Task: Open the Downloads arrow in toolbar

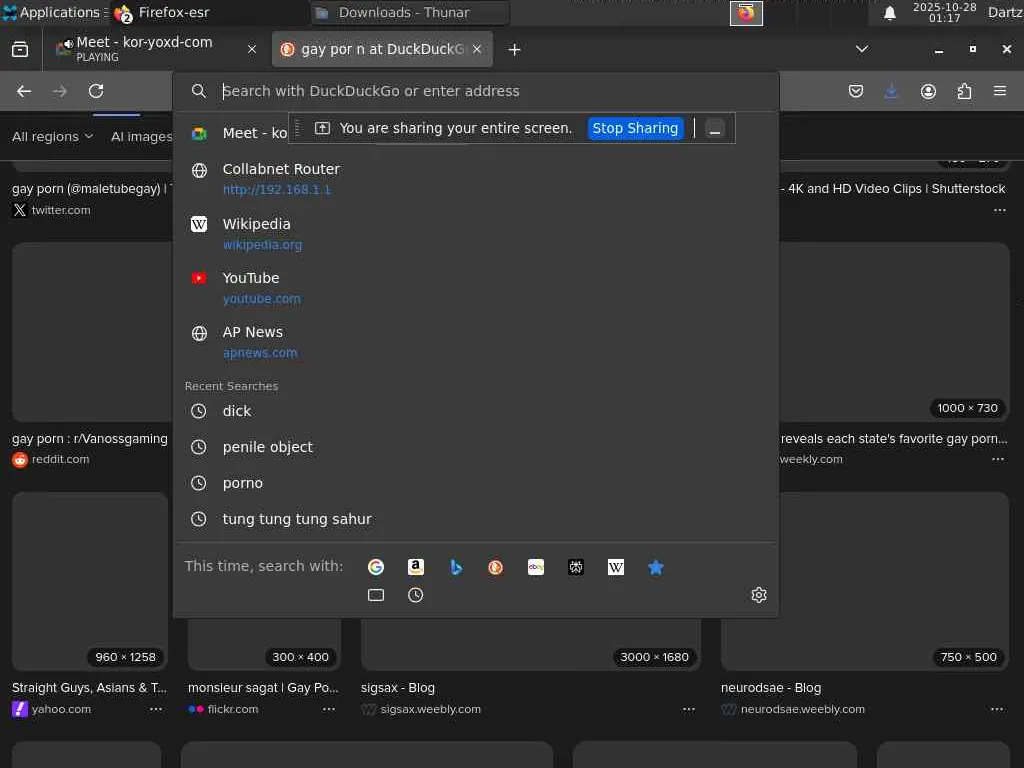Action: click(891, 91)
